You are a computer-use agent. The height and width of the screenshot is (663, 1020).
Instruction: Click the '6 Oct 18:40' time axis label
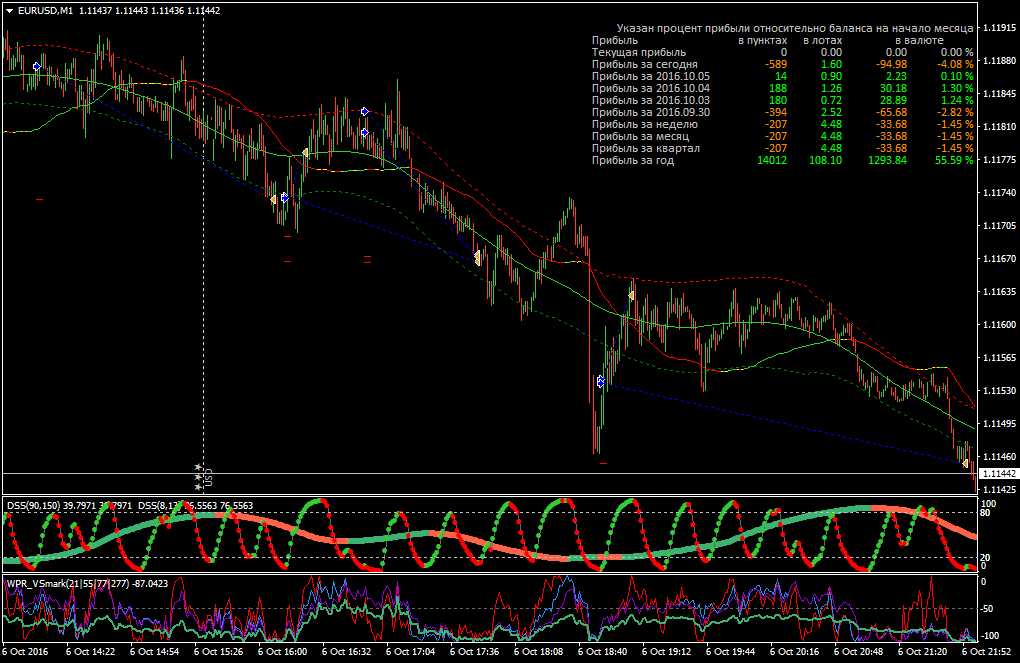(603, 651)
